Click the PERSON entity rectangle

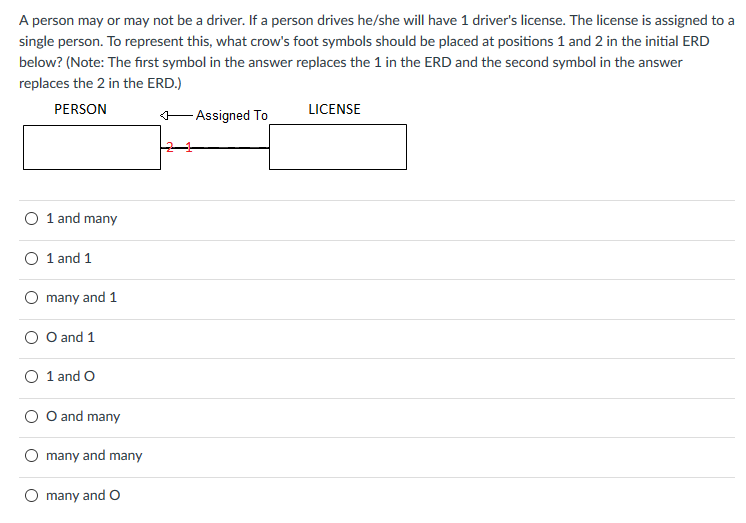[92, 148]
